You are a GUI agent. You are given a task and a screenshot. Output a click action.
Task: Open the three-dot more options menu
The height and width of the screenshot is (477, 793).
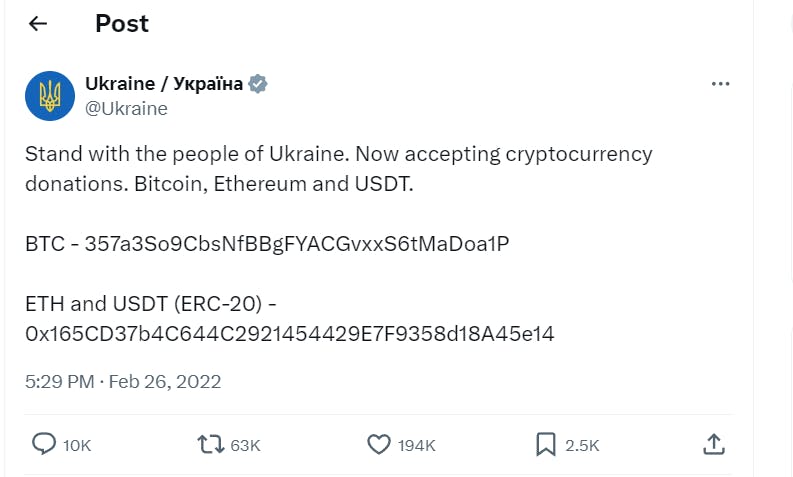[x=720, y=84]
